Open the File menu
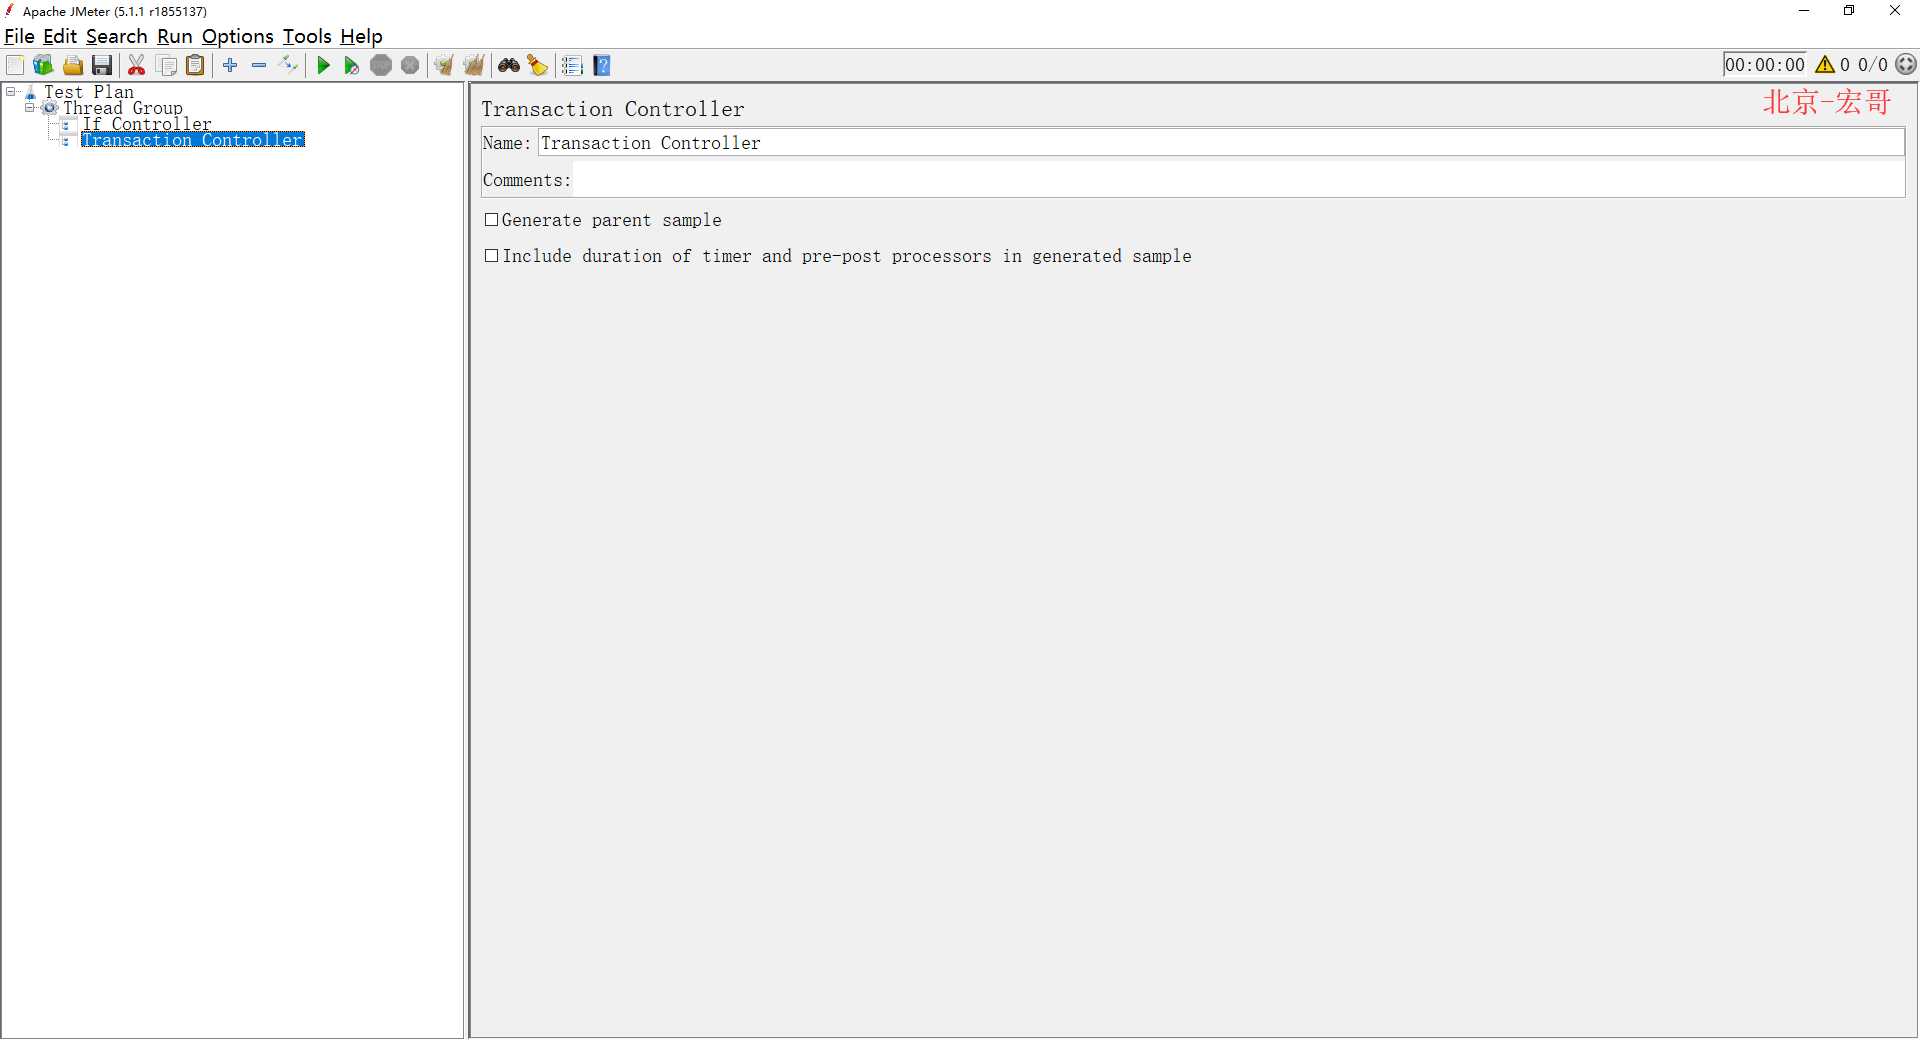Viewport: 1920px width, 1040px height. click(19, 36)
